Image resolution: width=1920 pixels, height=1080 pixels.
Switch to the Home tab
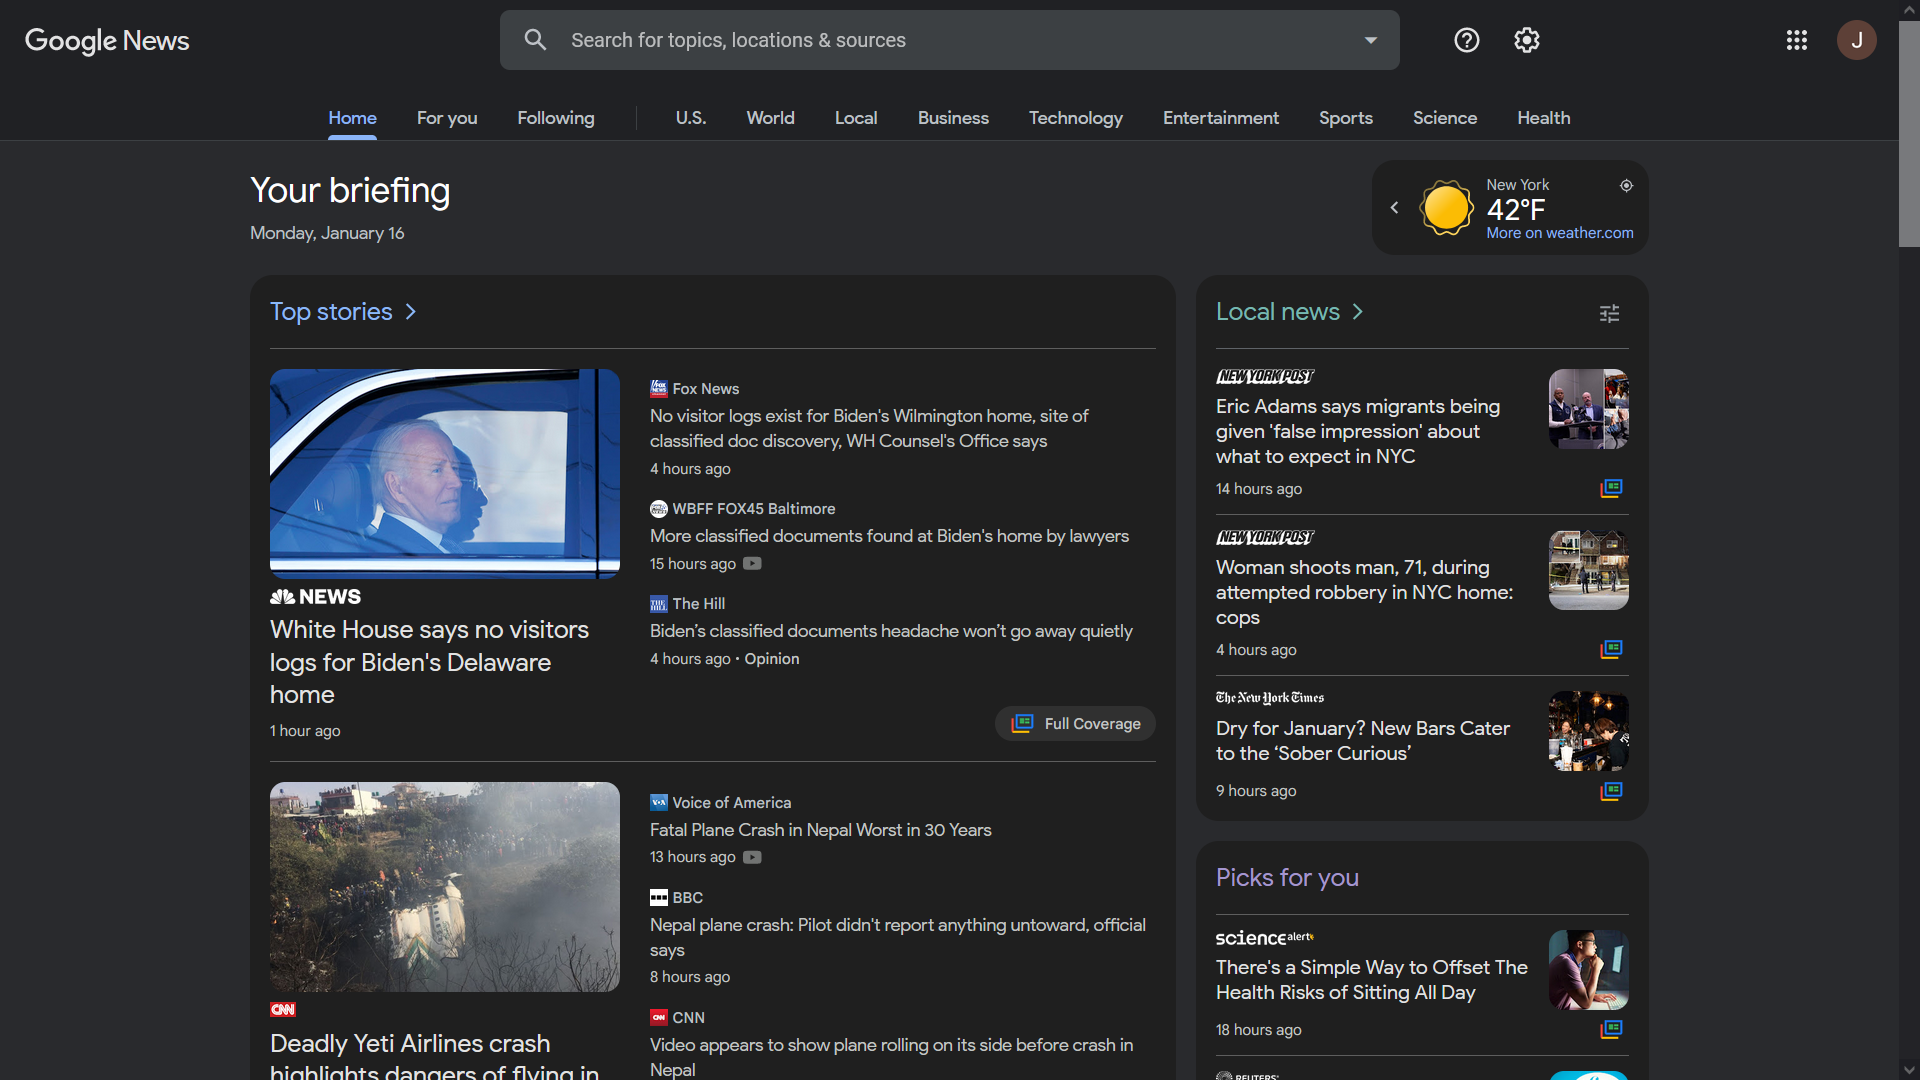353,118
